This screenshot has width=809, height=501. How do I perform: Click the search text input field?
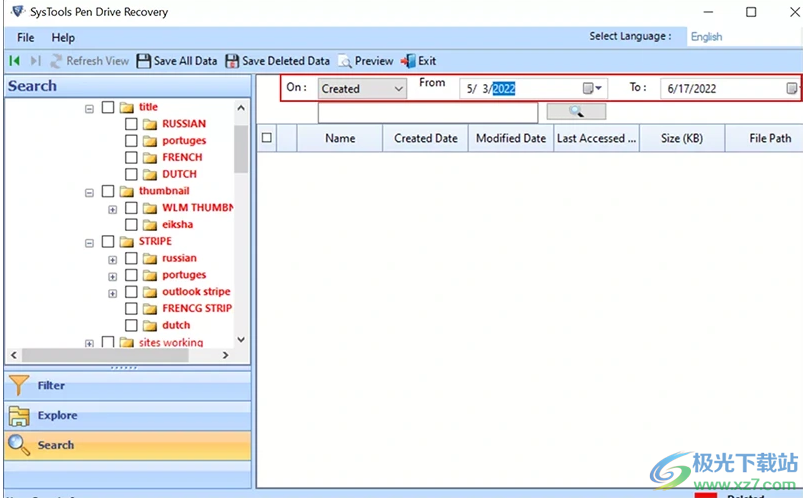[428, 112]
